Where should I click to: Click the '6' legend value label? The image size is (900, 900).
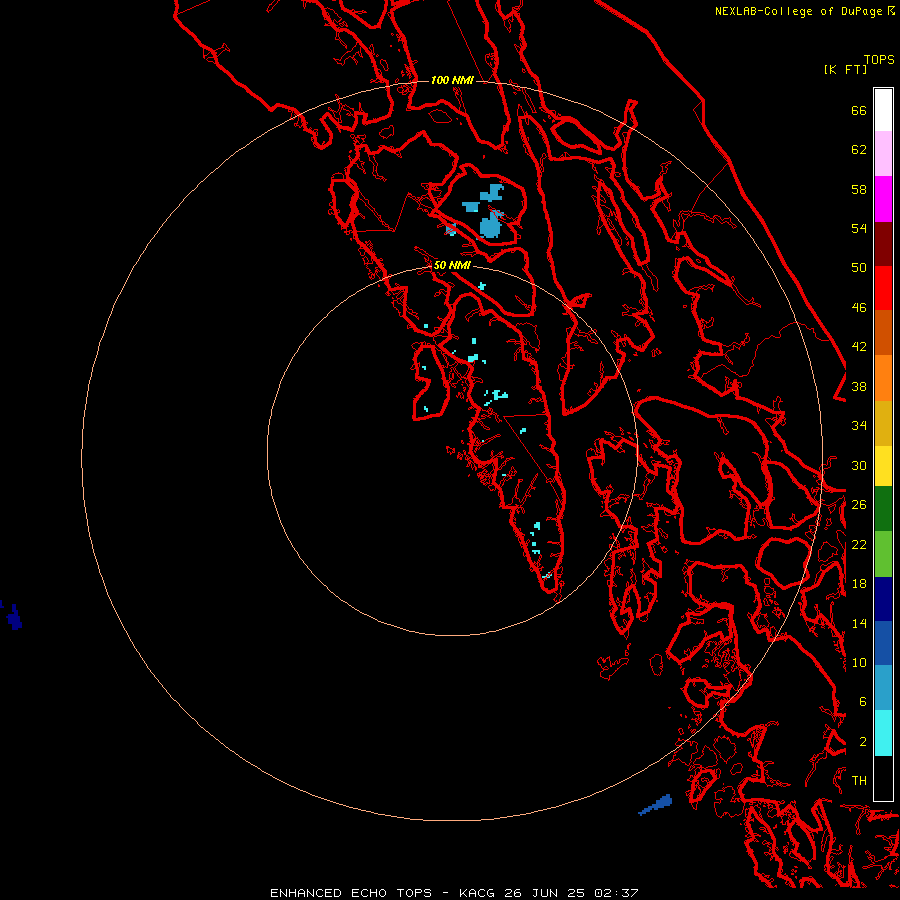(x=862, y=702)
